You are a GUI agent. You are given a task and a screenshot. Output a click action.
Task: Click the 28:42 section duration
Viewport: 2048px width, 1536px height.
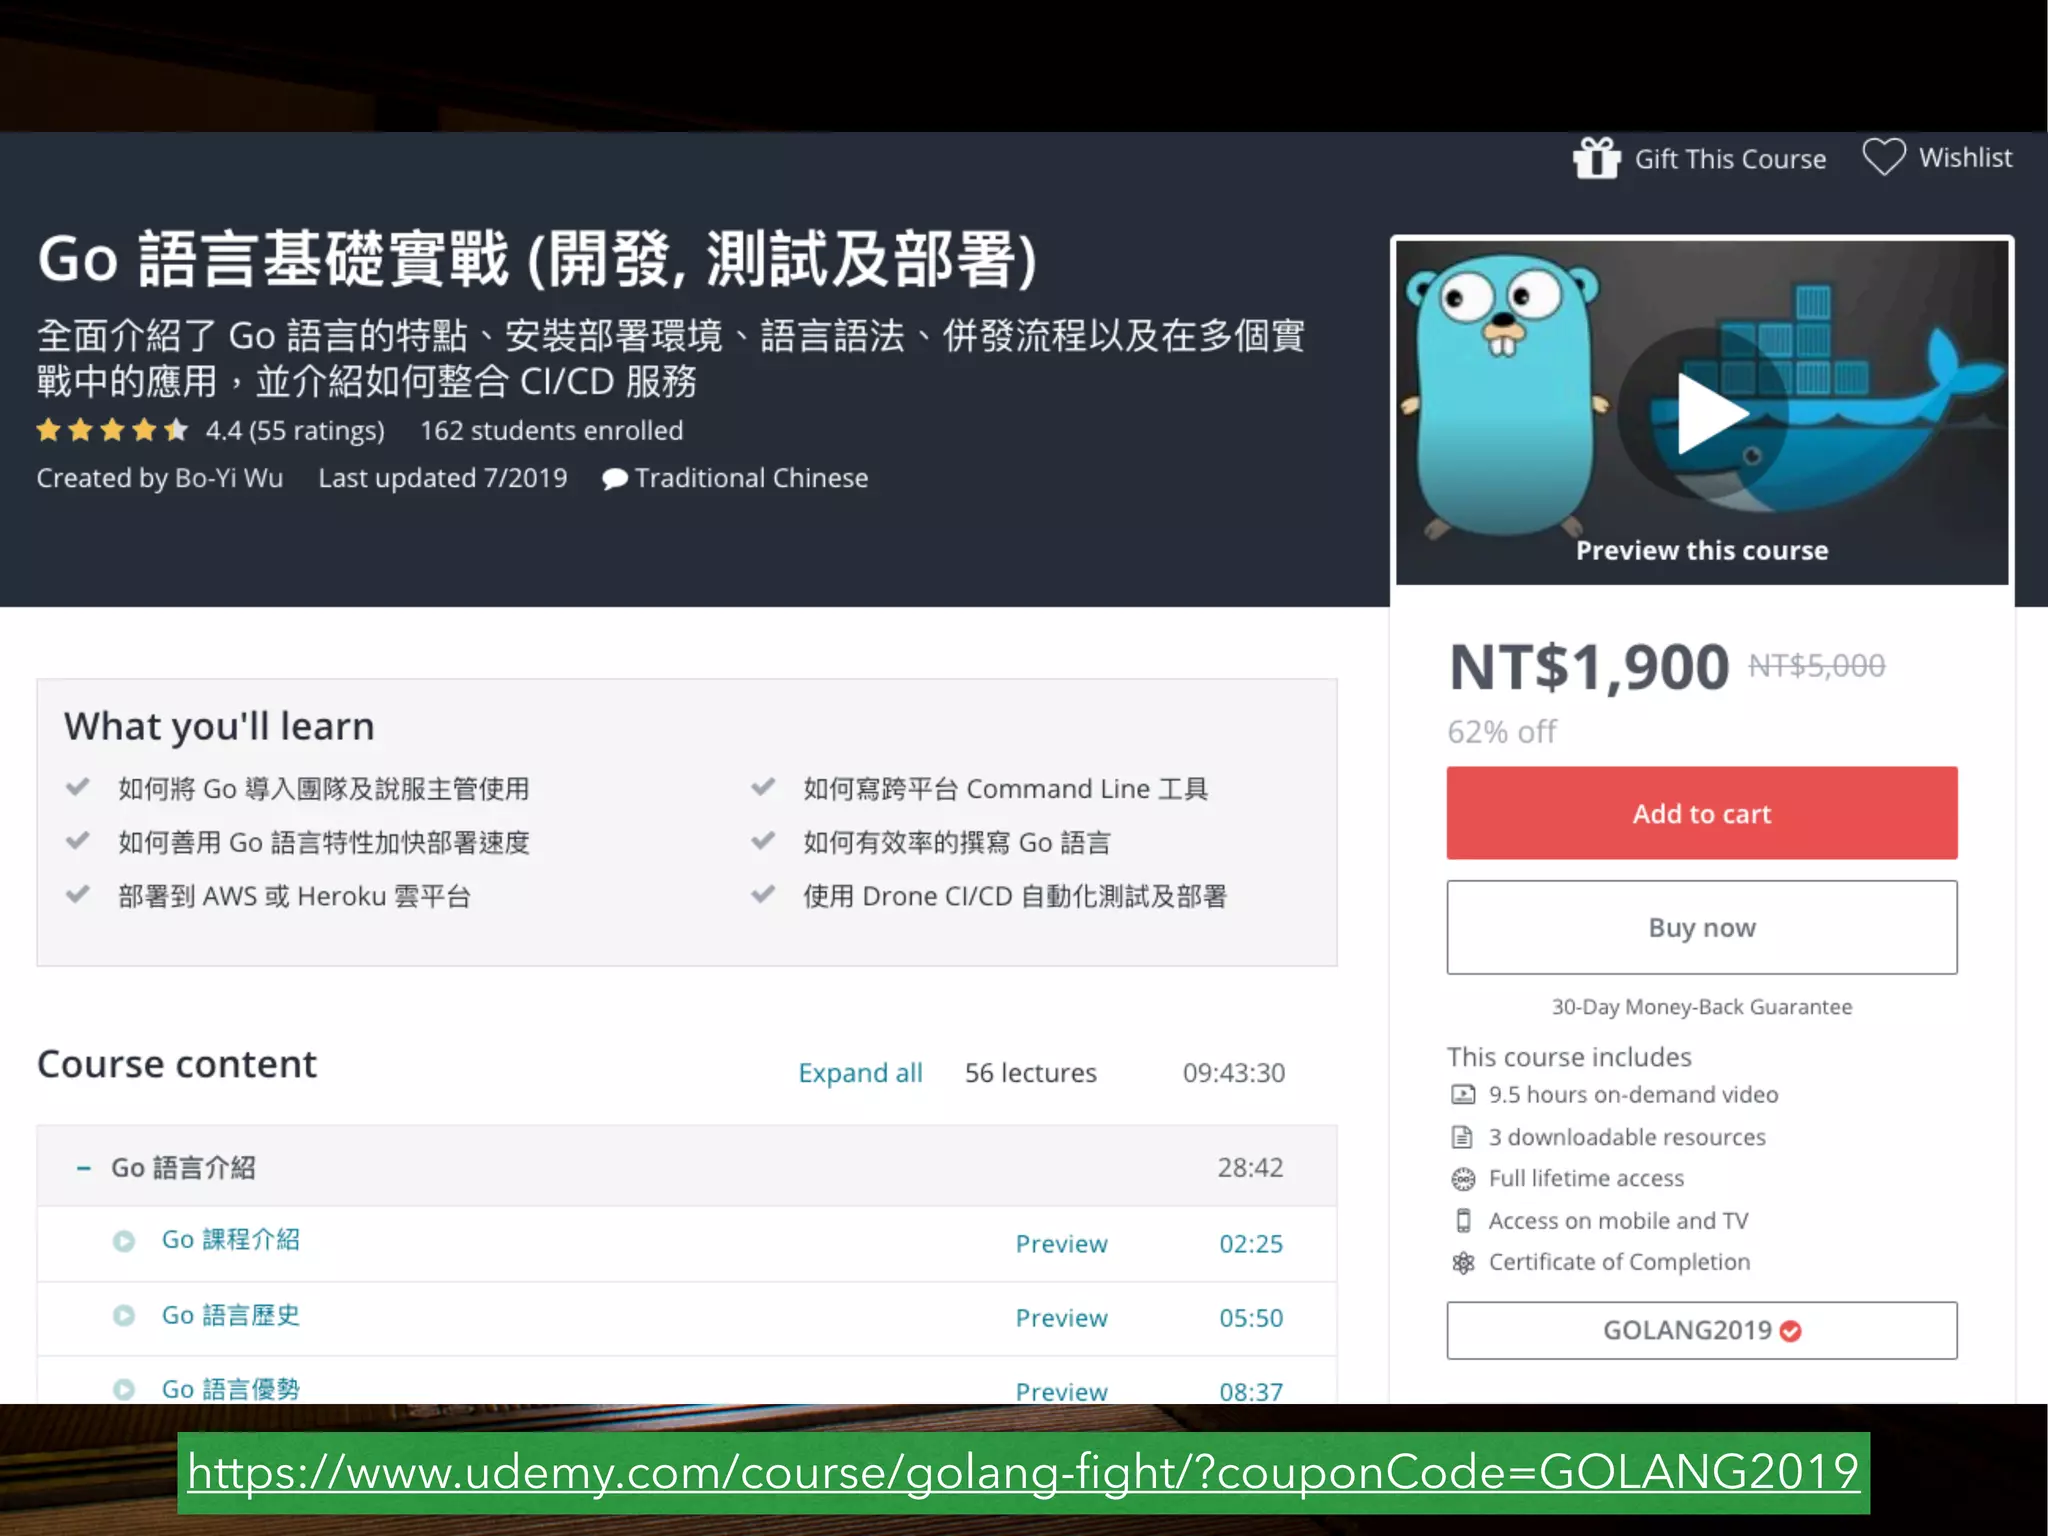tap(1250, 1167)
